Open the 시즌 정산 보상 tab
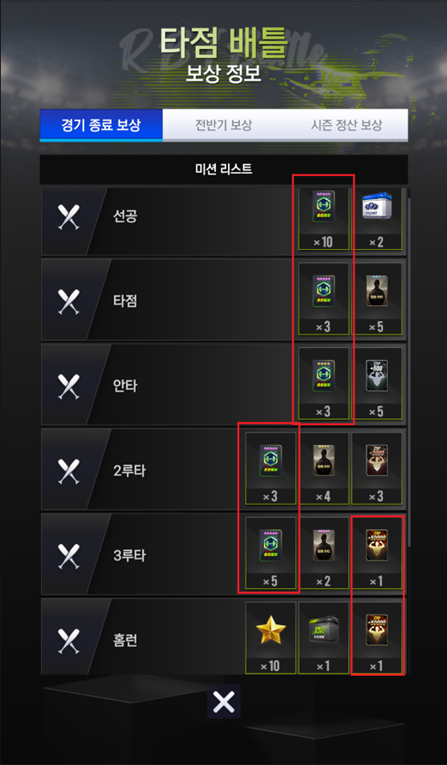This screenshot has width=447, height=765. coord(346,125)
